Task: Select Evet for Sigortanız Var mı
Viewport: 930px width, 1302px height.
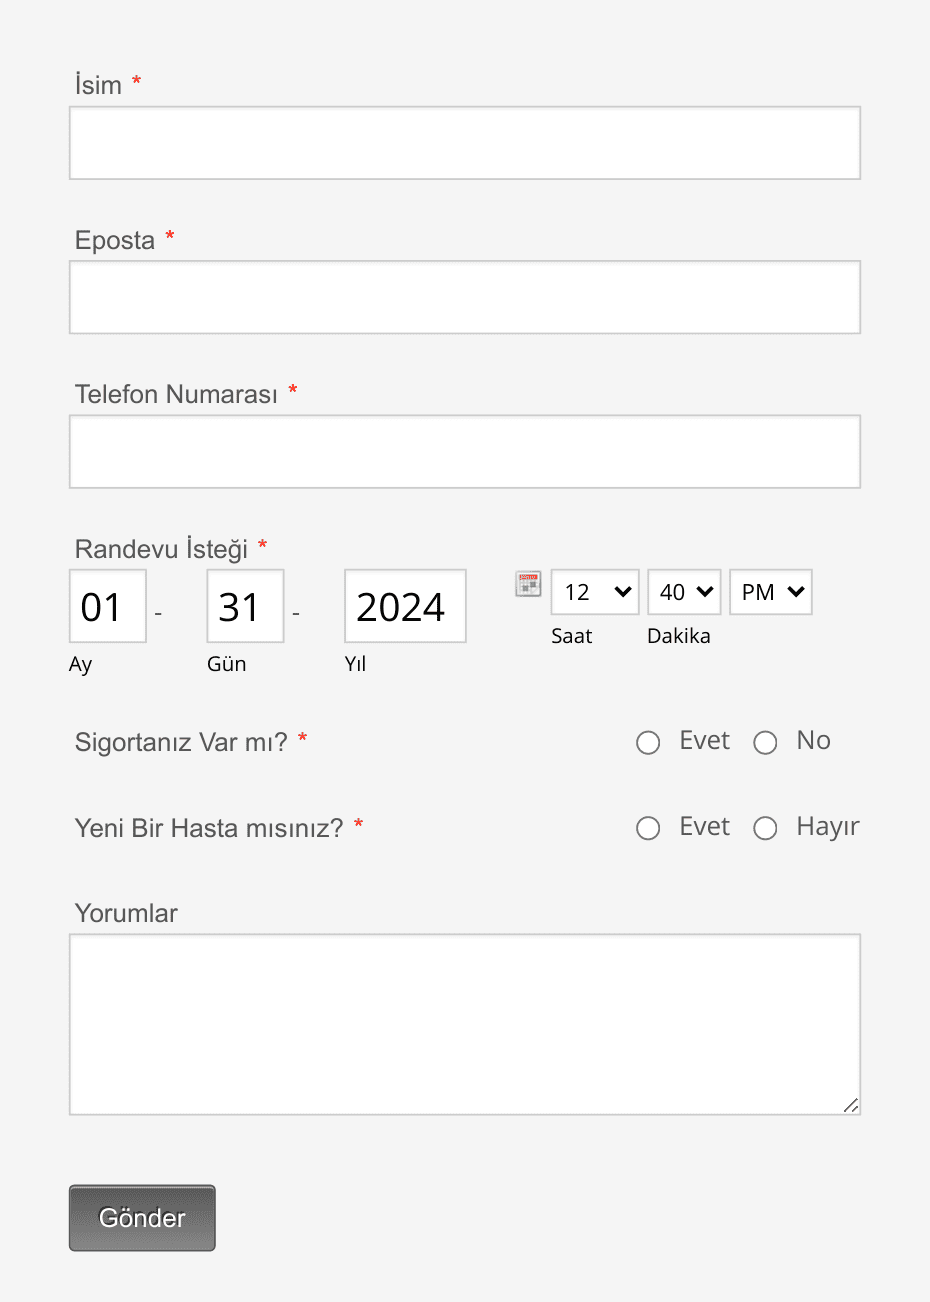Action: pyautogui.click(x=648, y=742)
